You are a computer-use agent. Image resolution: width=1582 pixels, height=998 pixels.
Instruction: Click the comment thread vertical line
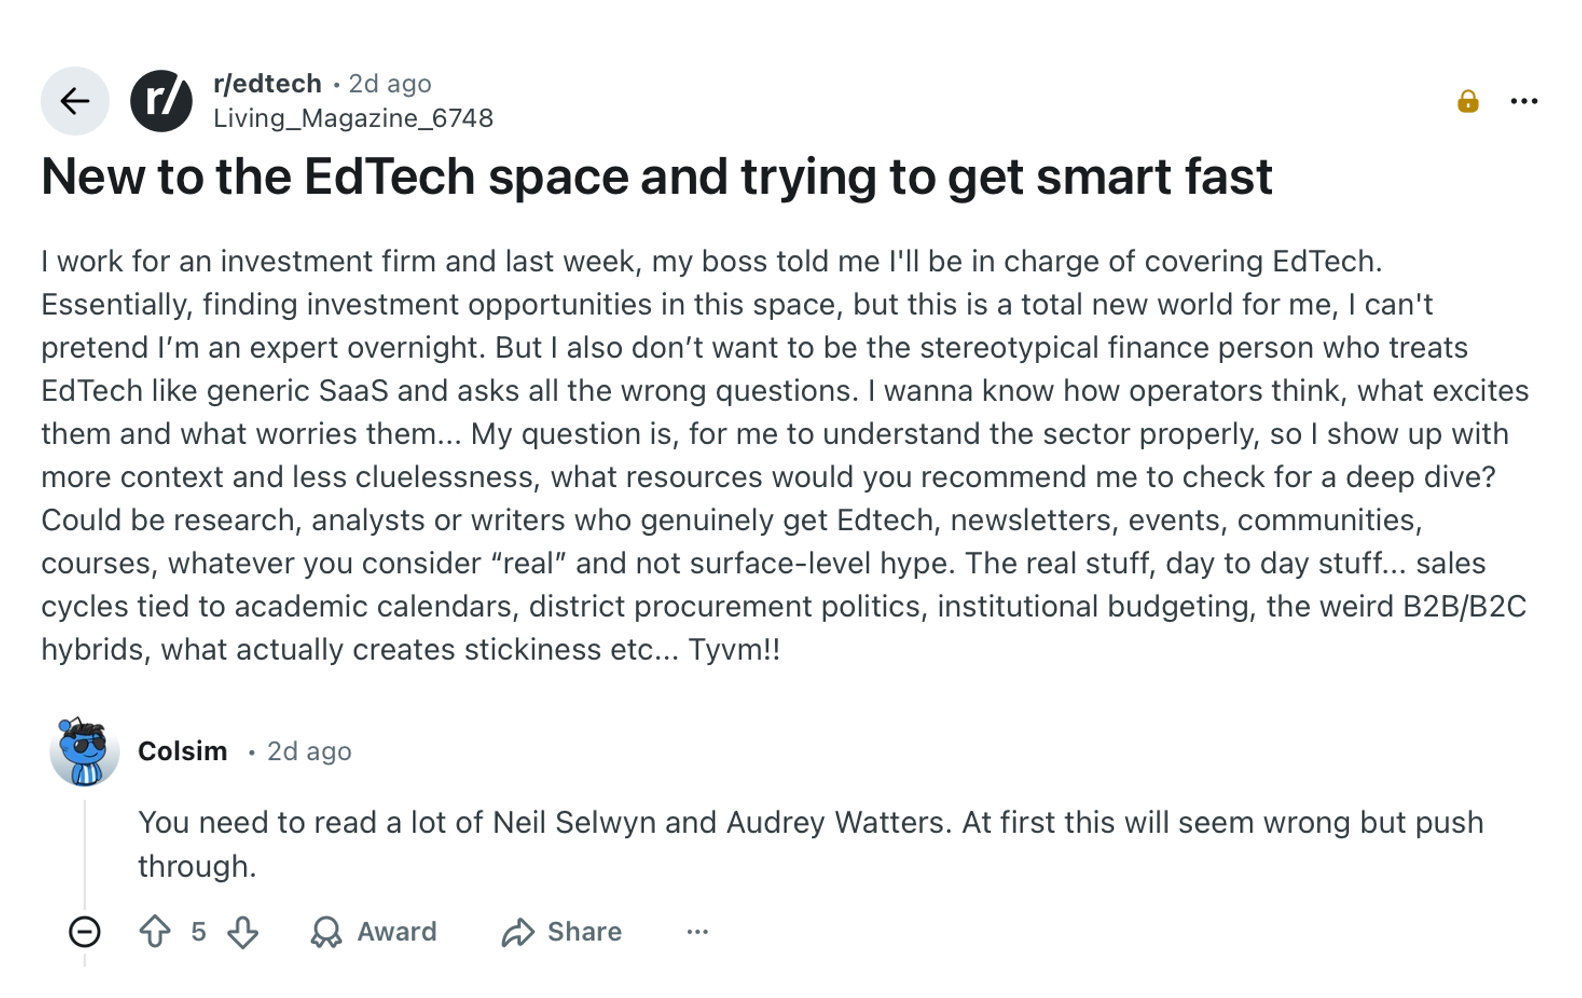tap(85, 850)
